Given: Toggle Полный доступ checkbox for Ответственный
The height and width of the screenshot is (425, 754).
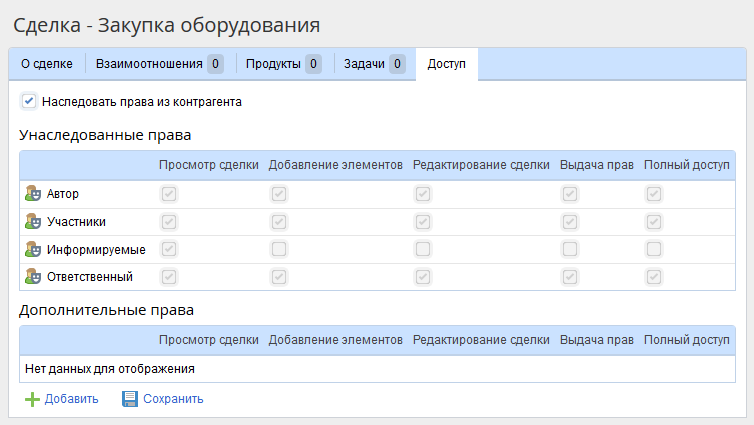Looking at the screenshot, I should click(x=653, y=277).
